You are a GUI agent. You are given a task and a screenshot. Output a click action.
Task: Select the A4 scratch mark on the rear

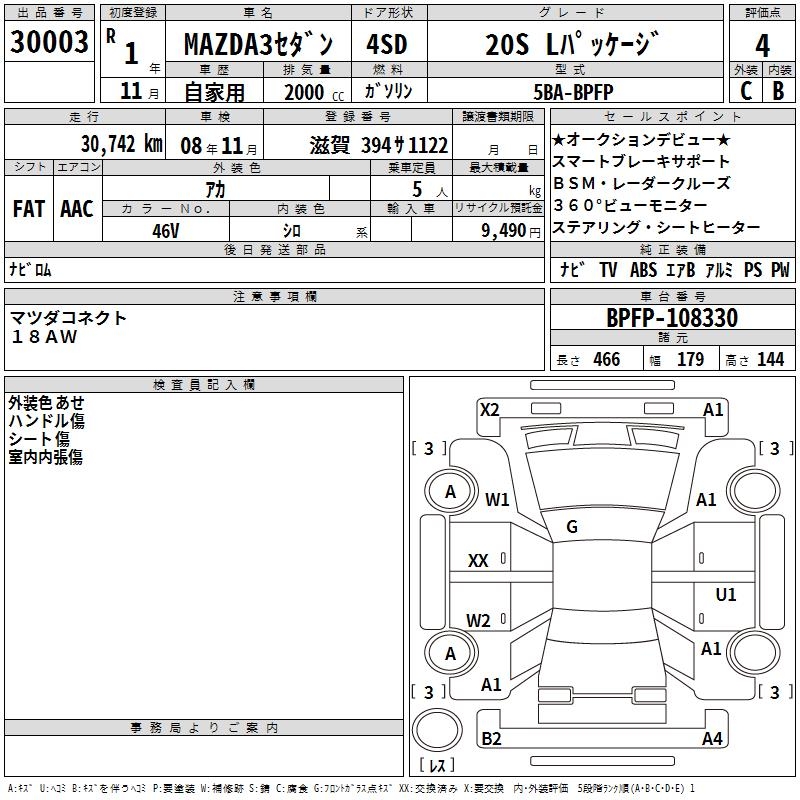712,738
